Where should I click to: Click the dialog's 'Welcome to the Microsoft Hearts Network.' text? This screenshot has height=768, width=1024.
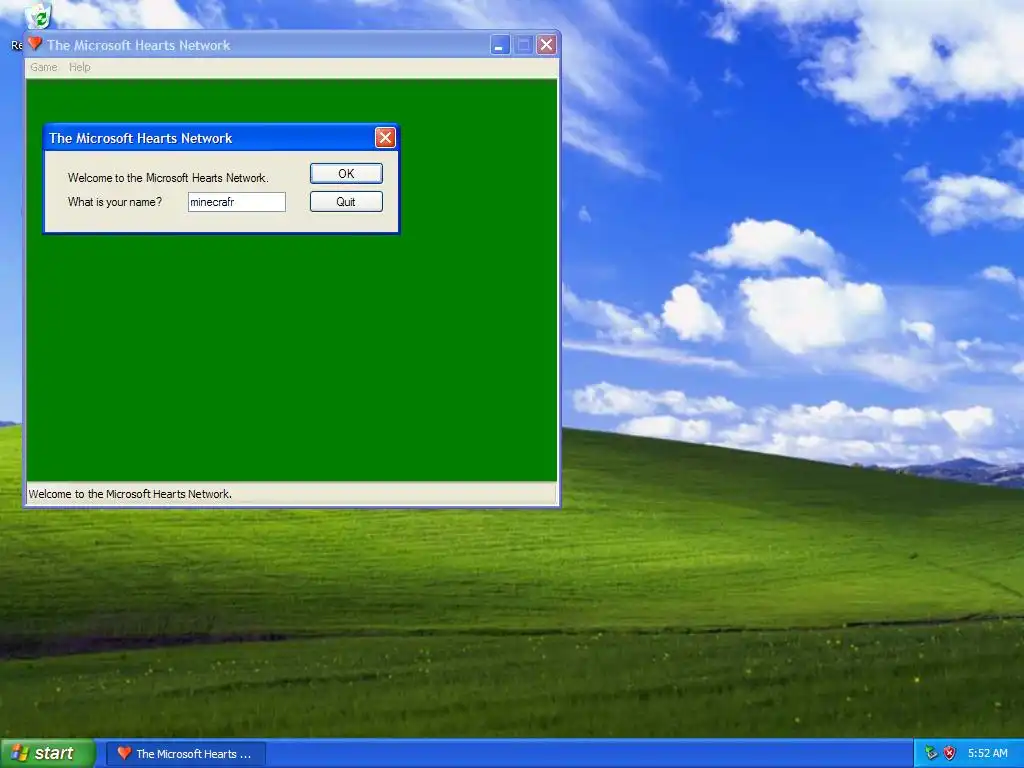pos(168,178)
